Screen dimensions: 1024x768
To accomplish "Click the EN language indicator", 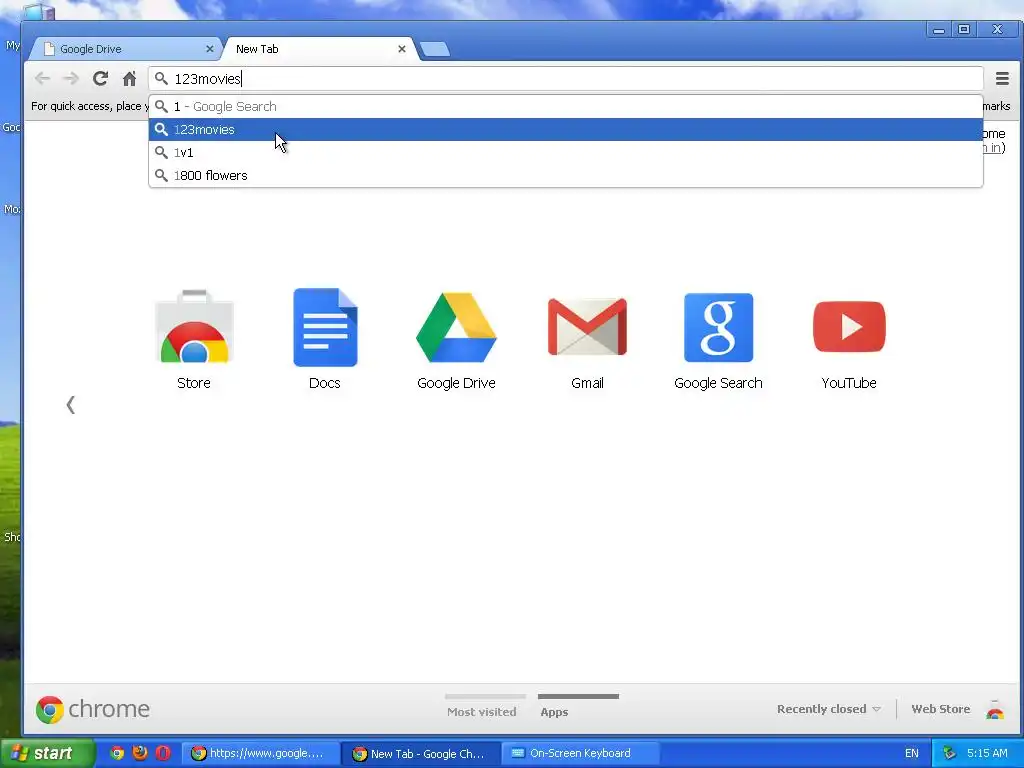I will click(912, 753).
